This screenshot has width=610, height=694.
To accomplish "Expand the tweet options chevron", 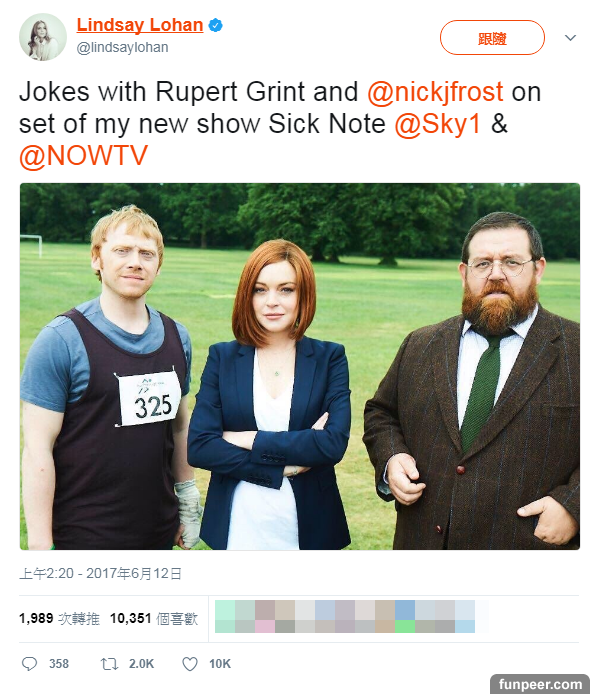I will click(570, 38).
